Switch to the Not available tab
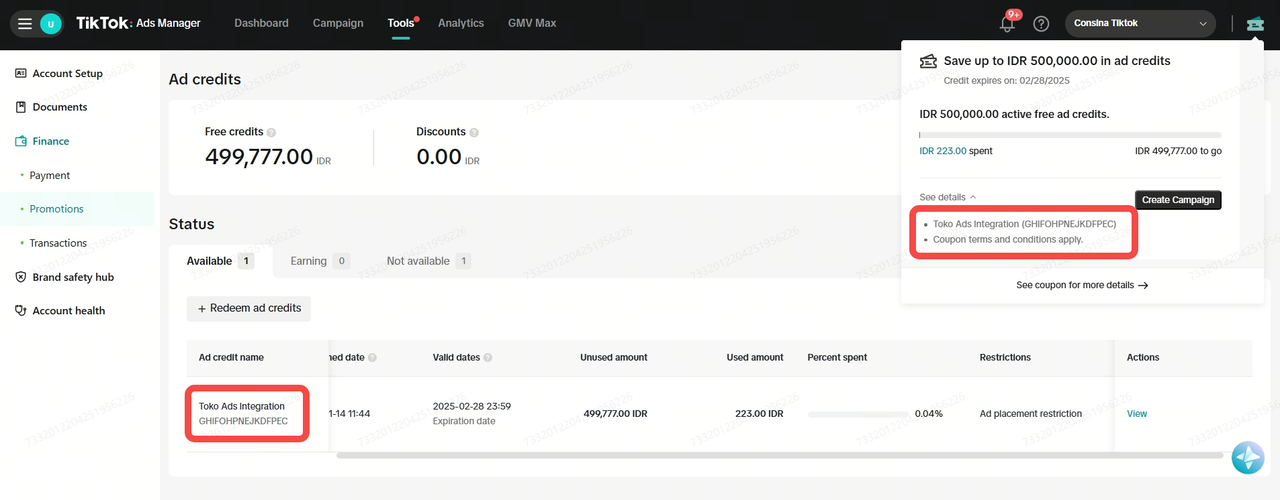This screenshot has height=500, width=1280. click(428, 261)
